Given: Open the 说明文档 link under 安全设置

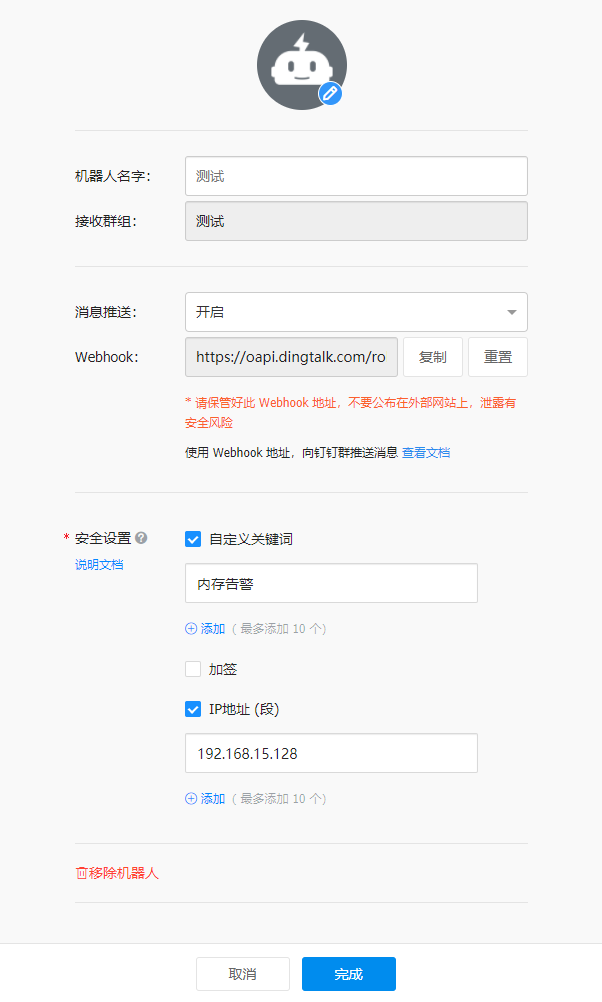Looking at the screenshot, I should pyautogui.click(x=98, y=563).
